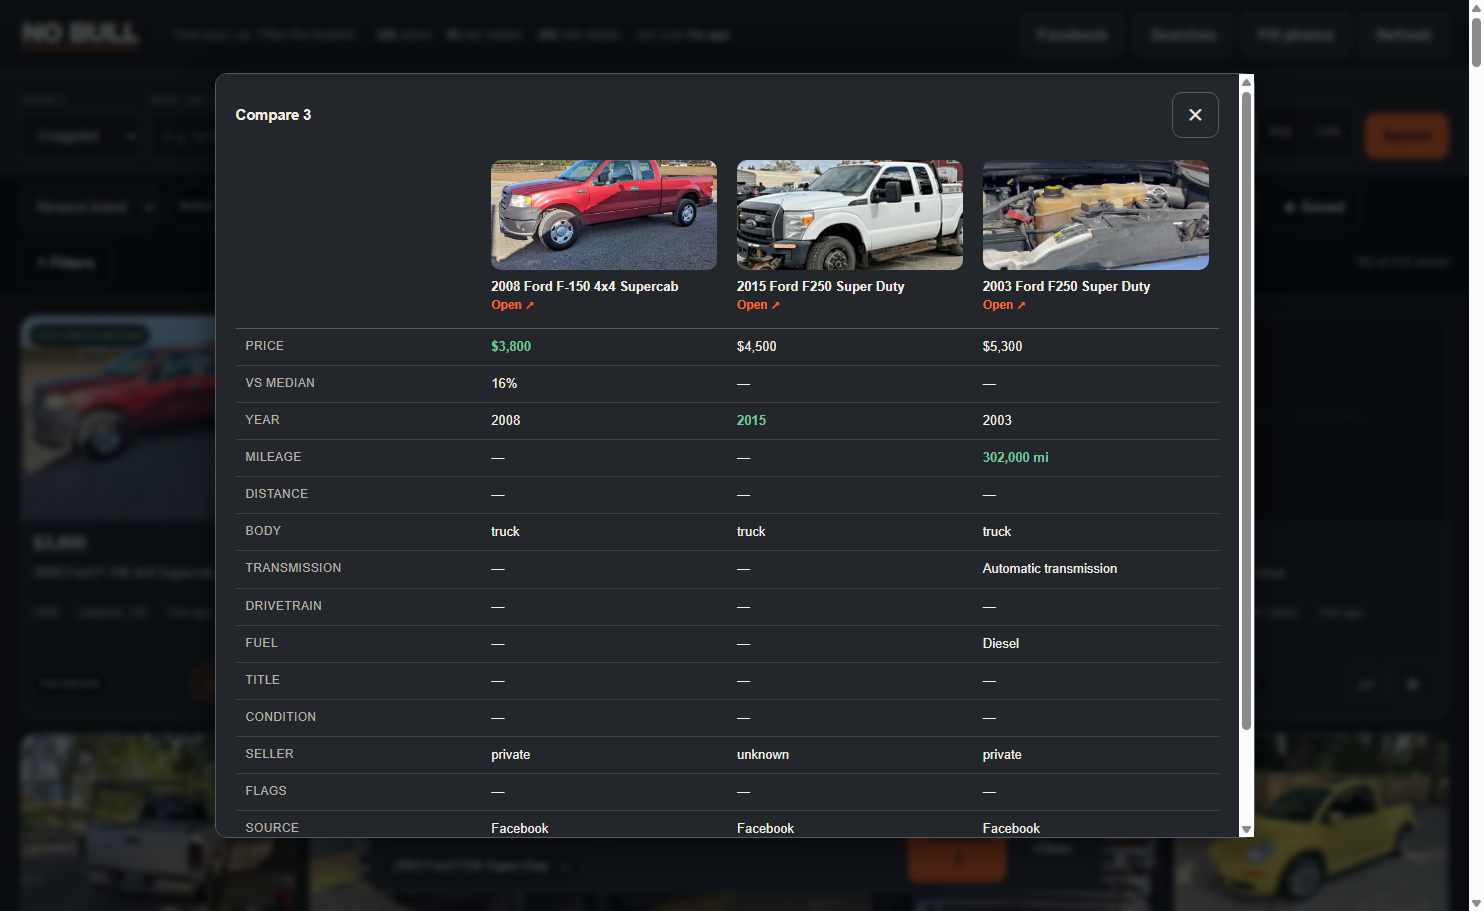Screen dimensions: 1484x911
Task: Open the 2003 Ford F250 Super Duty listing link
Action: click(x=1004, y=305)
